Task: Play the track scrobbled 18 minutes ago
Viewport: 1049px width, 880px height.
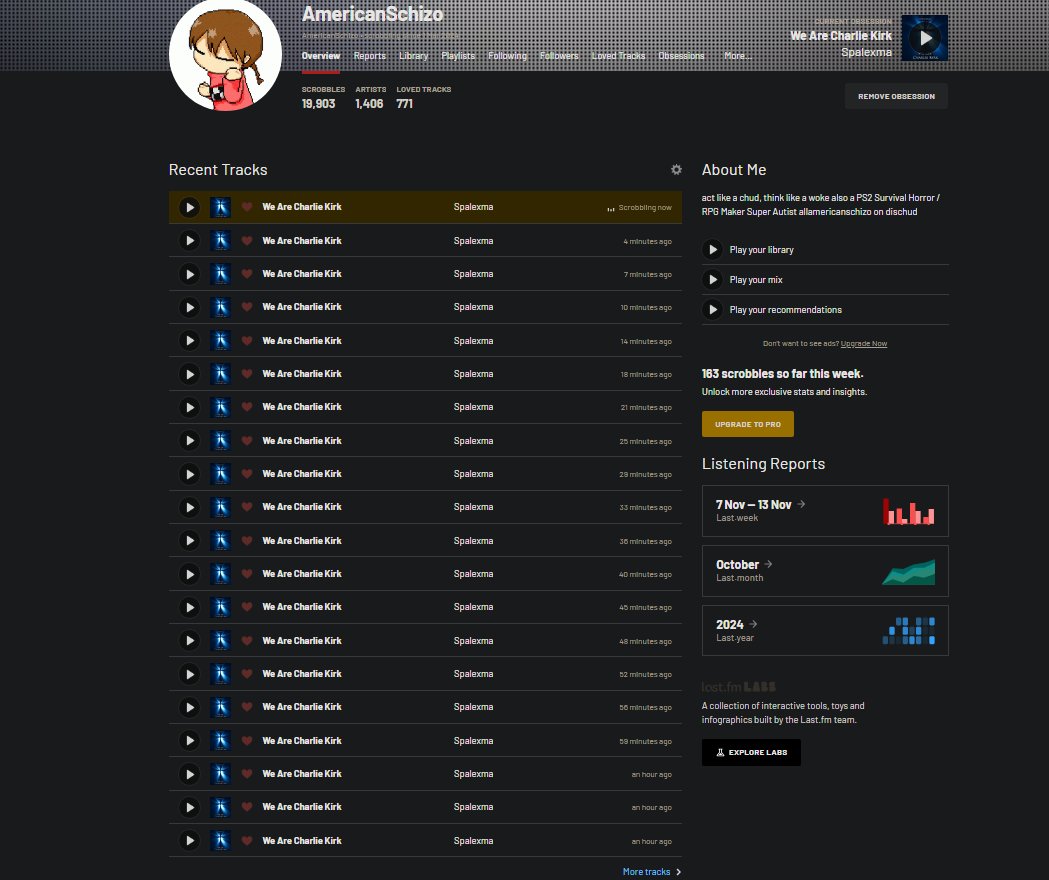Action: (x=189, y=374)
